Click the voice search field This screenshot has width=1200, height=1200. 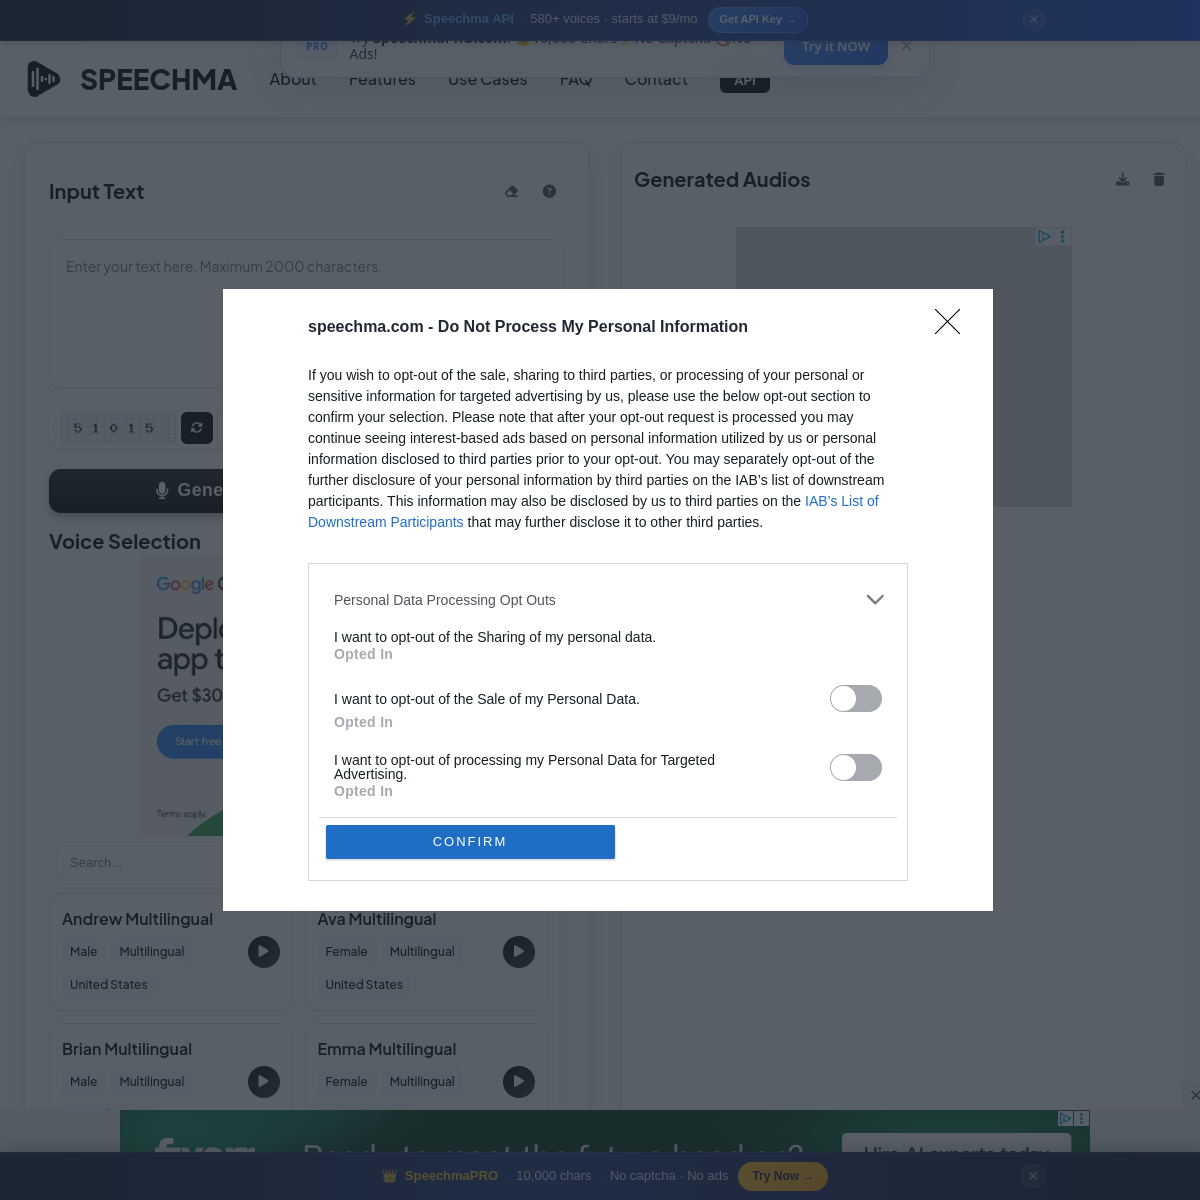coord(140,862)
